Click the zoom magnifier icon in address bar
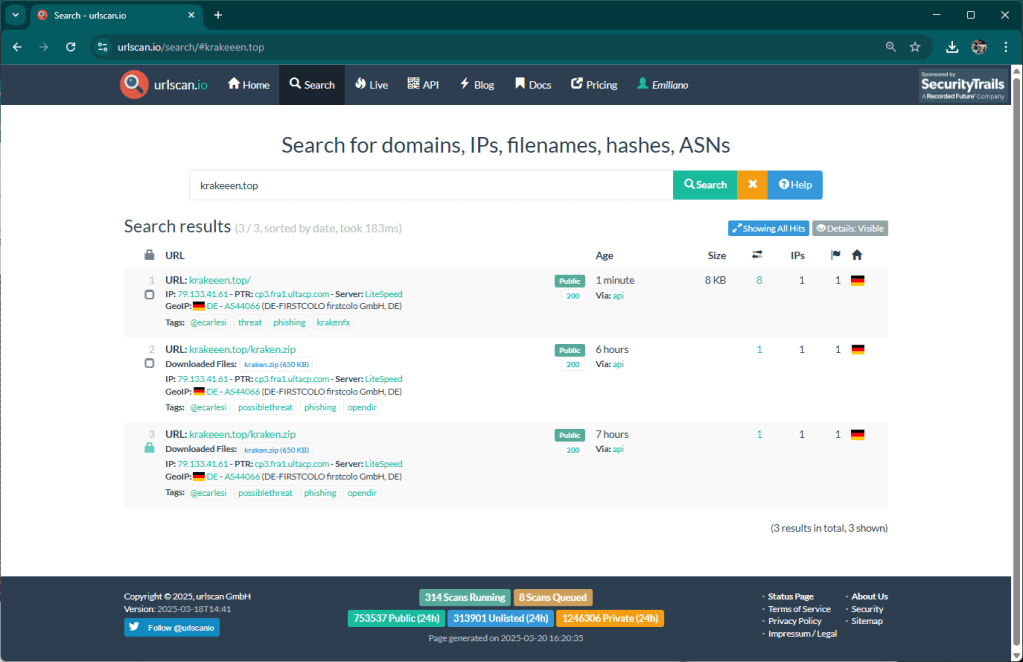Viewport: 1023px width, 662px height. click(891, 47)
